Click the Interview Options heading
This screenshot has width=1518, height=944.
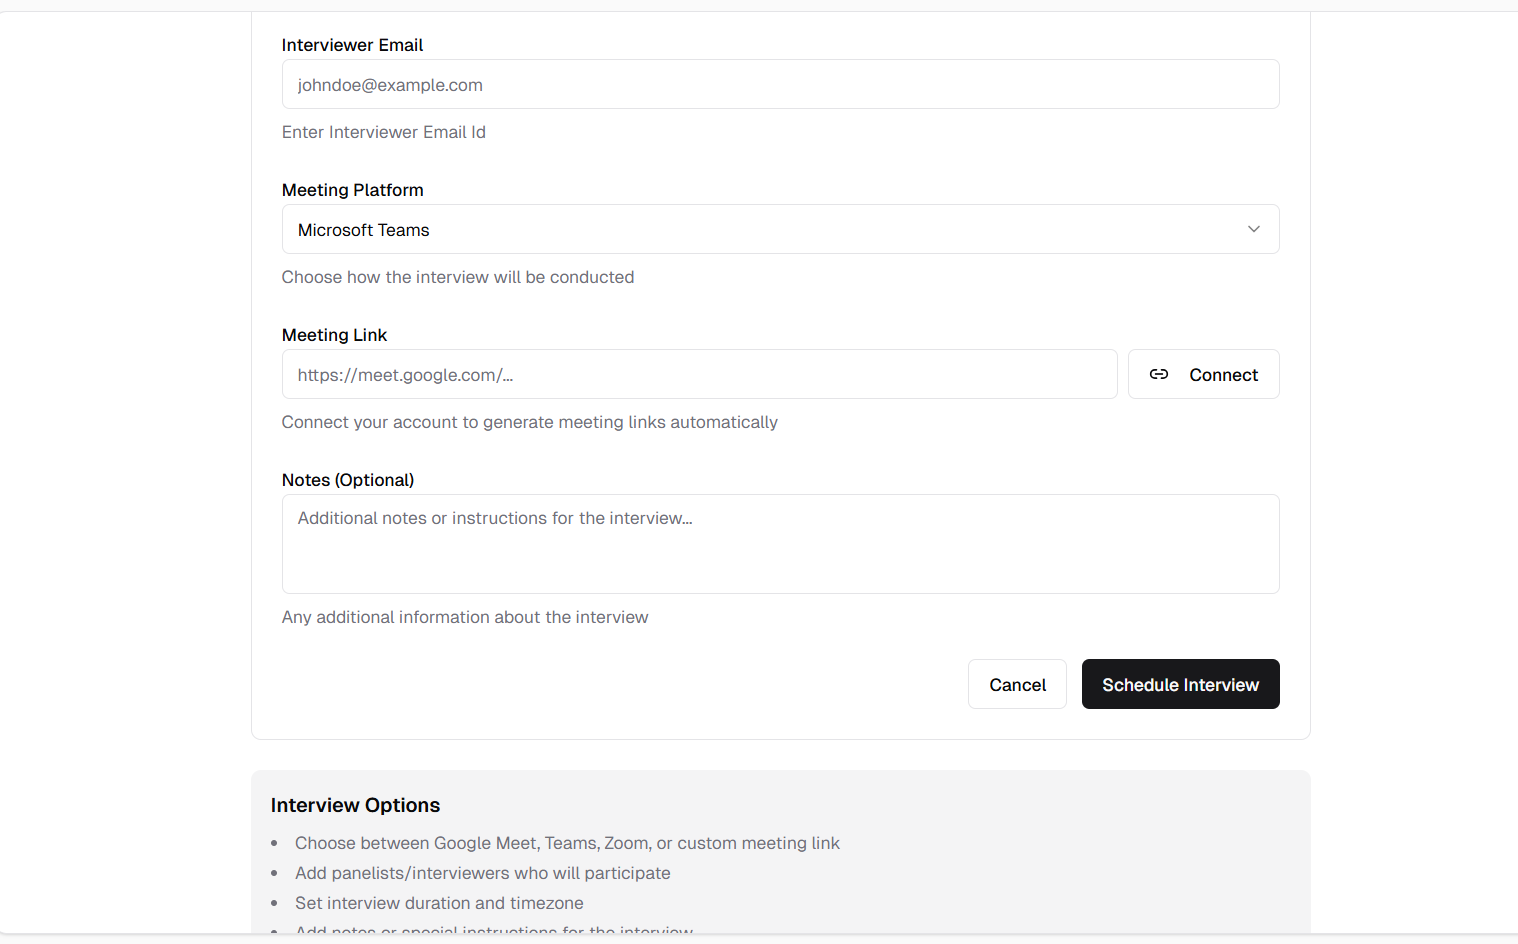point(355,805)
